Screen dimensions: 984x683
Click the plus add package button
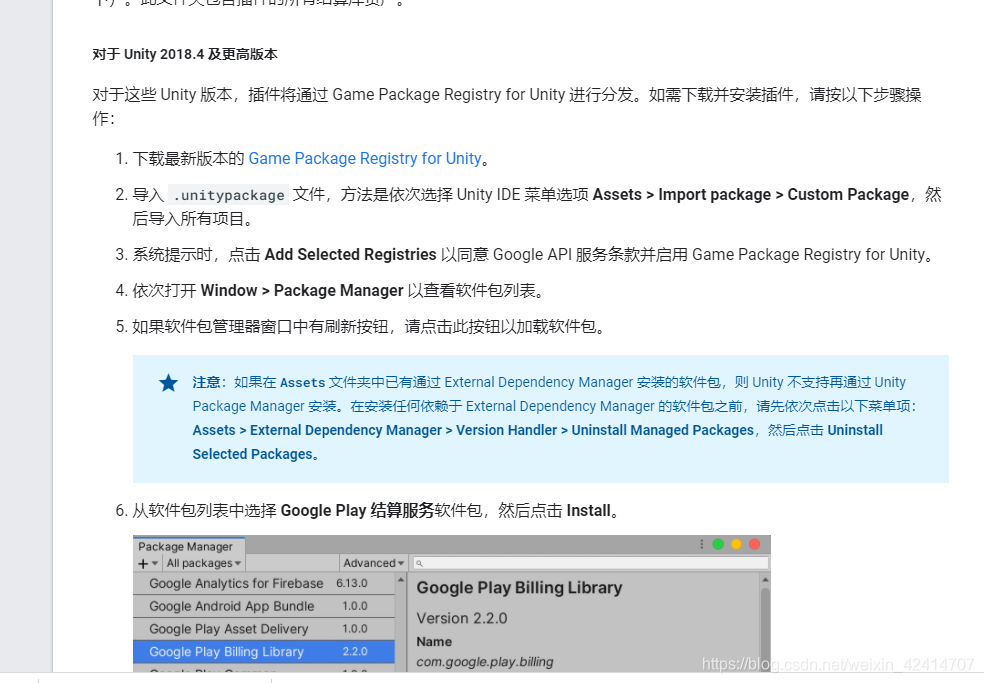[148, 563]
